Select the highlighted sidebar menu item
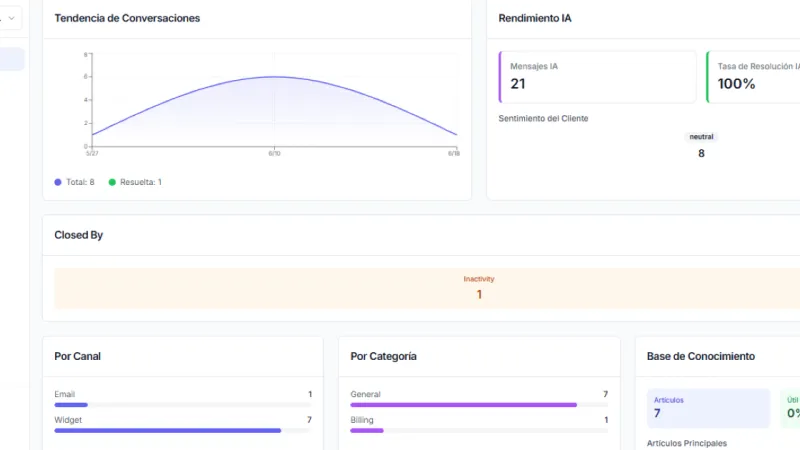Image resolution: width=800 pixels, height=450 pixels. [x=12, y=59]
